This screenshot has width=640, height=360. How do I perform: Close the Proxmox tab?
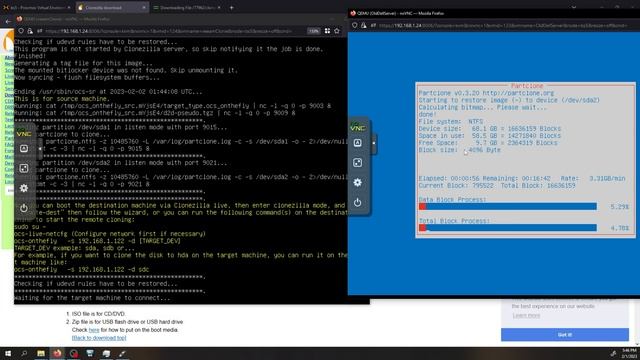[x=68, y=7]
